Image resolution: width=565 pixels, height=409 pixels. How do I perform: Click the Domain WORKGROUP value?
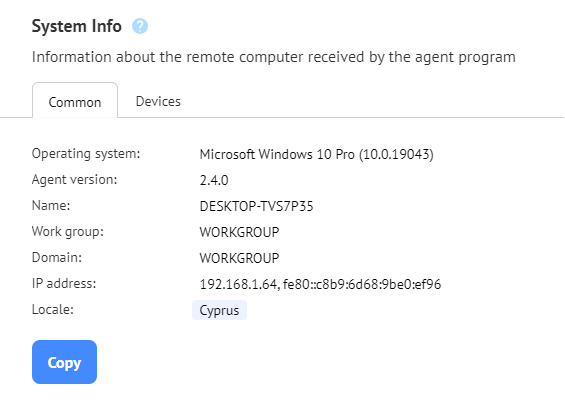point(240,258)
